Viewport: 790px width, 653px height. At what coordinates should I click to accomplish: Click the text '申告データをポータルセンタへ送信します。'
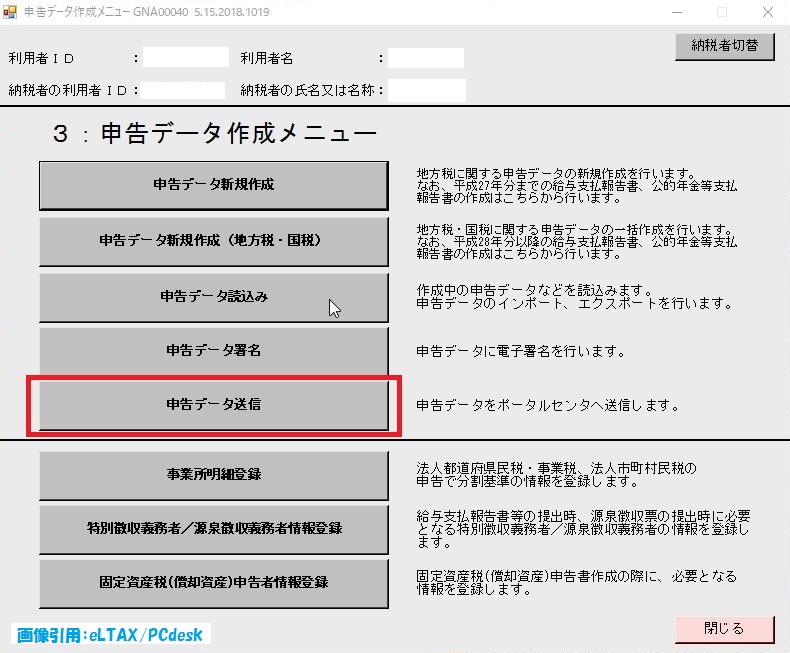[x=548, y=405]
